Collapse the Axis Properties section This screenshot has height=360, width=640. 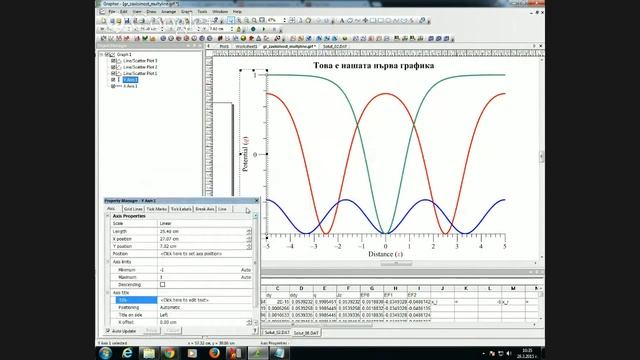(x=108, y=216)
